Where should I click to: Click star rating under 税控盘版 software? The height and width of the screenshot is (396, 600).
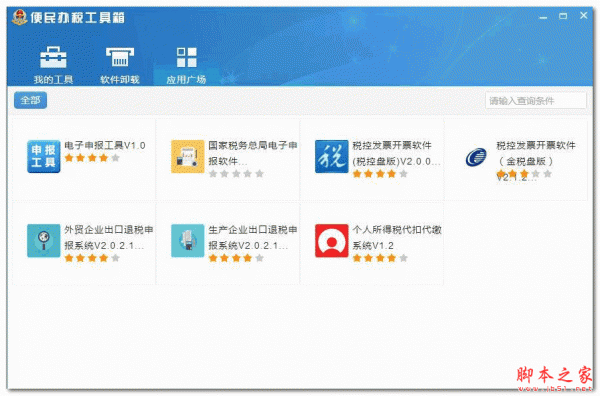(380, 174)
